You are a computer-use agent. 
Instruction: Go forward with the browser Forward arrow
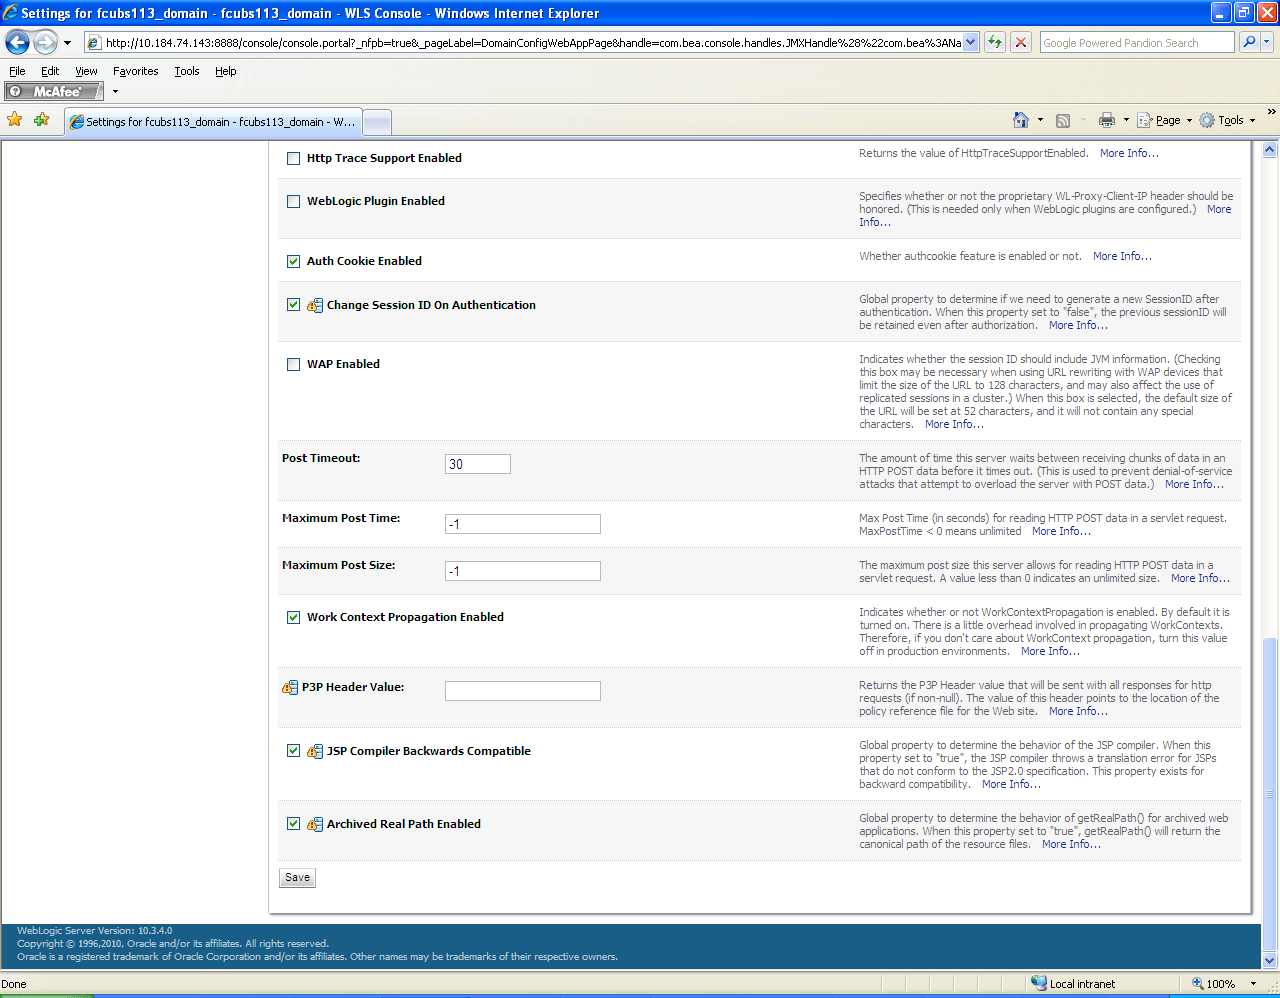[46, 43]
